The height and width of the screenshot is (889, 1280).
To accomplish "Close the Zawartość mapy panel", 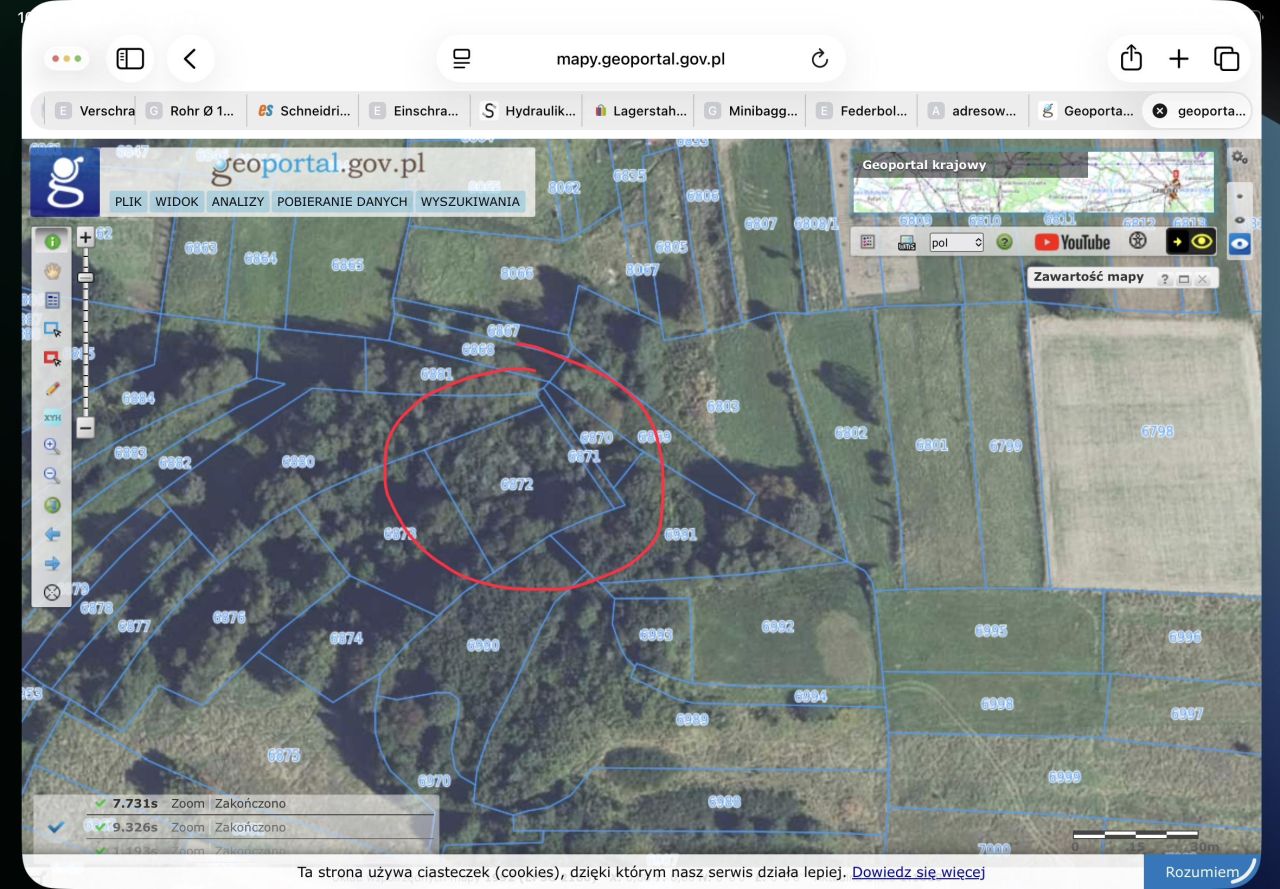I will (1202, 279).
